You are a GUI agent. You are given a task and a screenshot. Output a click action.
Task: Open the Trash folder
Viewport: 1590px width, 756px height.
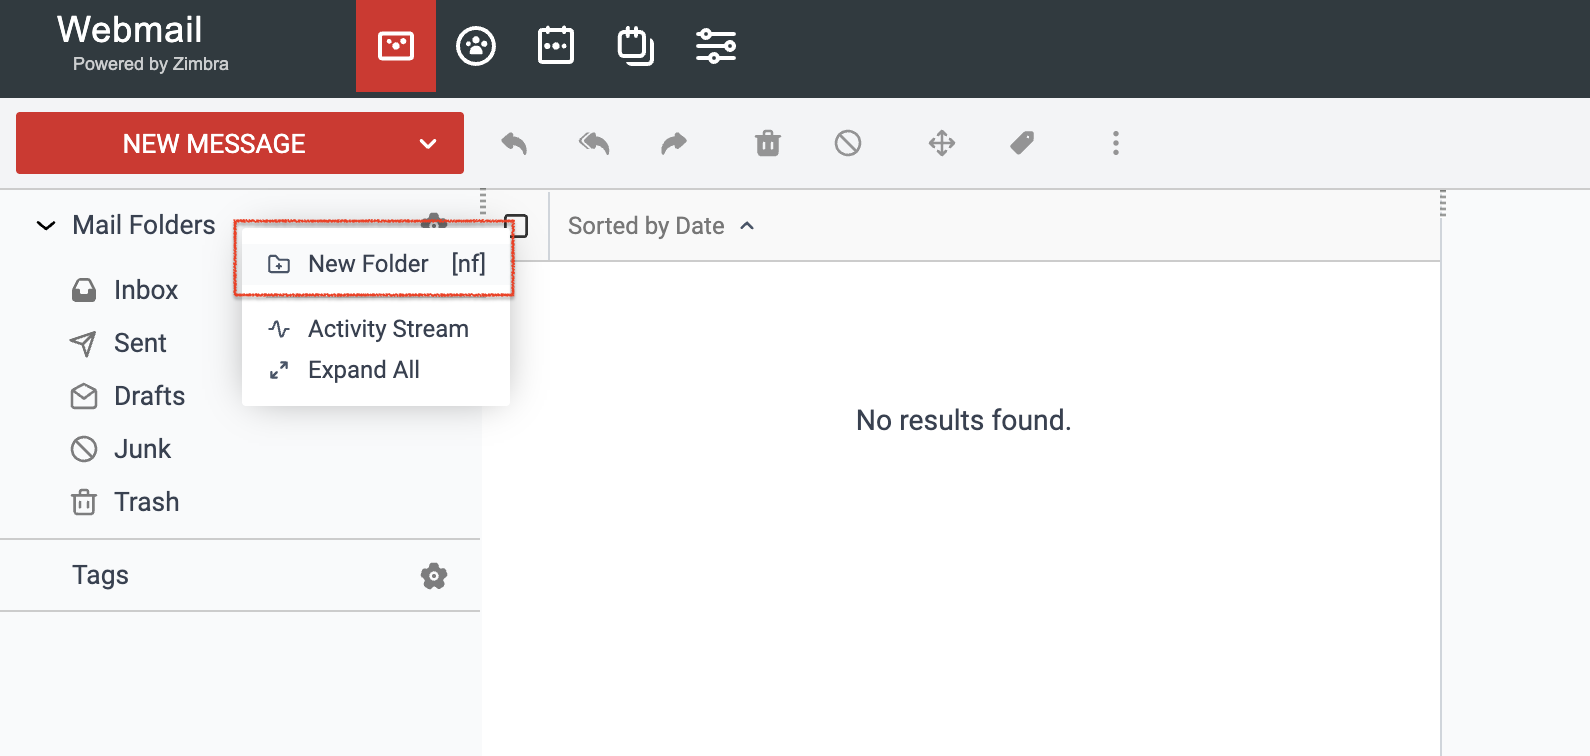click(x=147, y=502)
